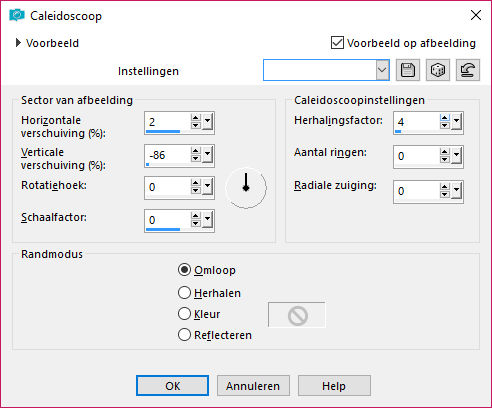Click the rotation angle dial control
The image size is (492, 408).
[246, 188]
